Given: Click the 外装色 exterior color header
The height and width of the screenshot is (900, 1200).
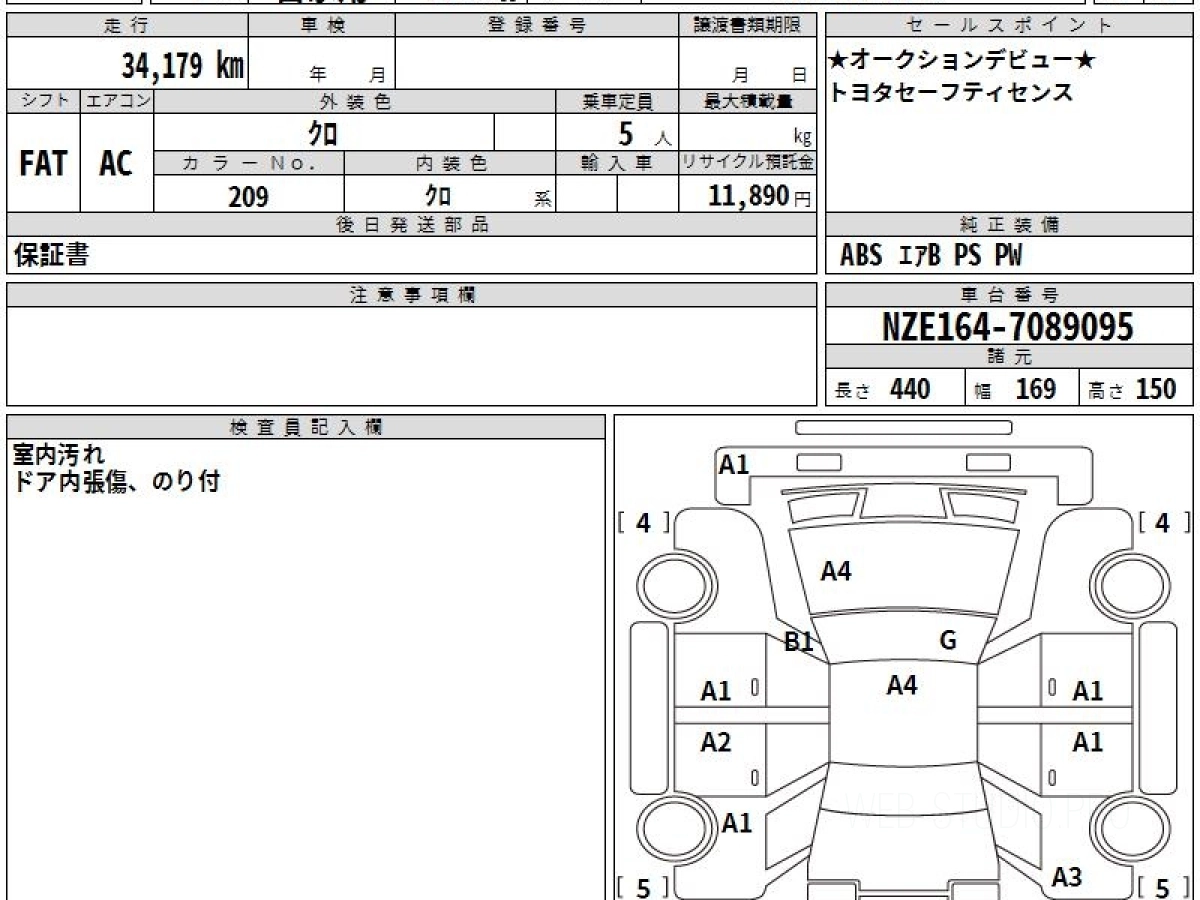Looking at the screenshot, I should click(x=355, y=101).
